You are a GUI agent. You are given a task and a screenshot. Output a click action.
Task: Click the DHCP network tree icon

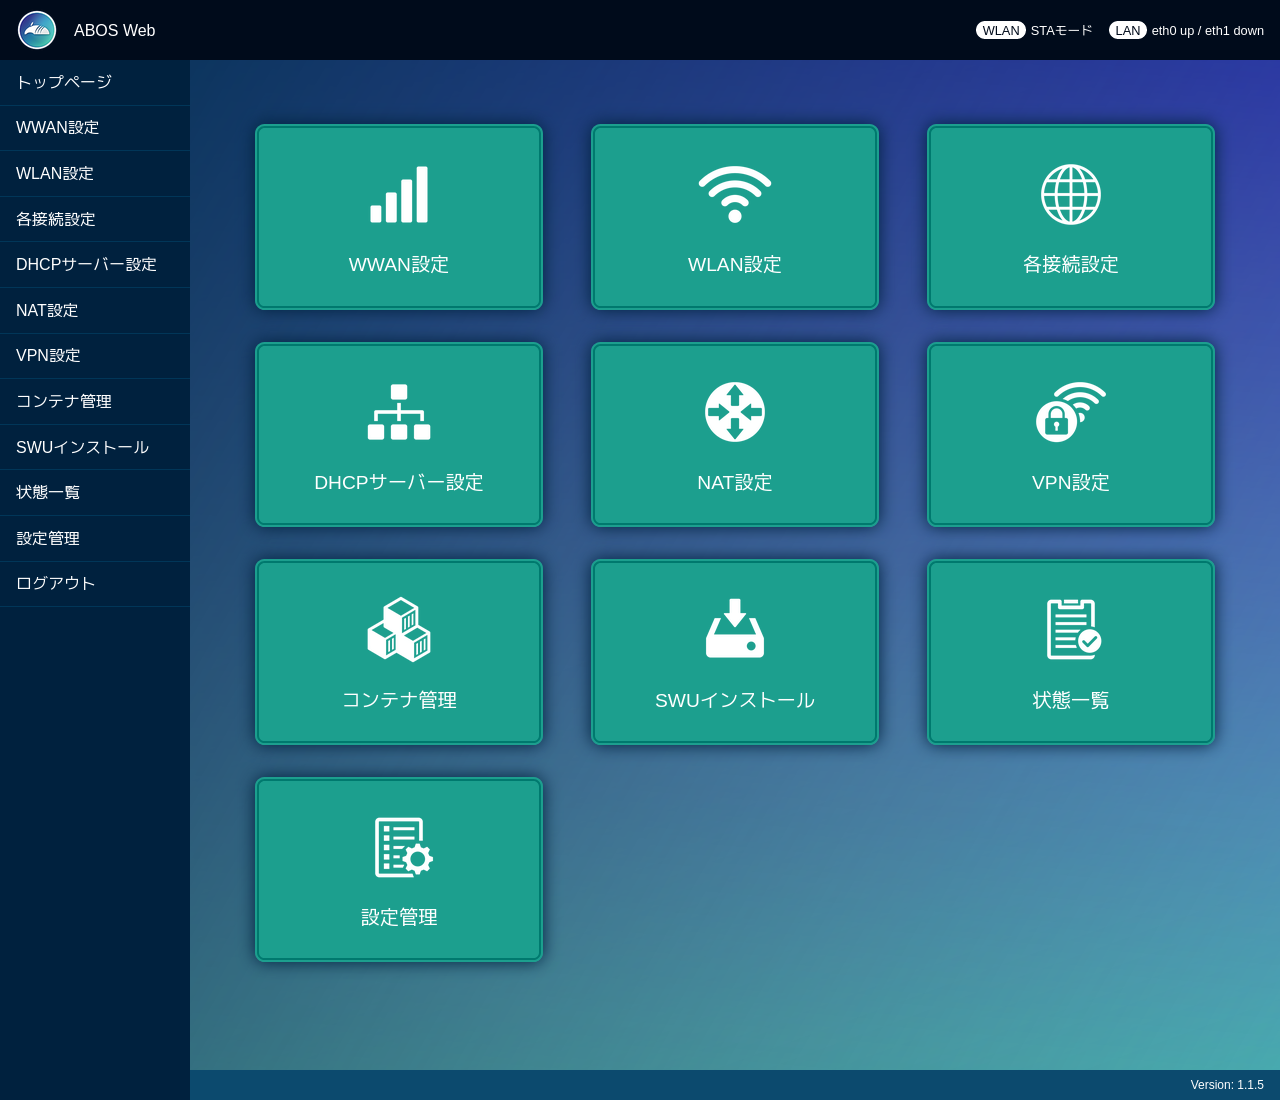399,412
